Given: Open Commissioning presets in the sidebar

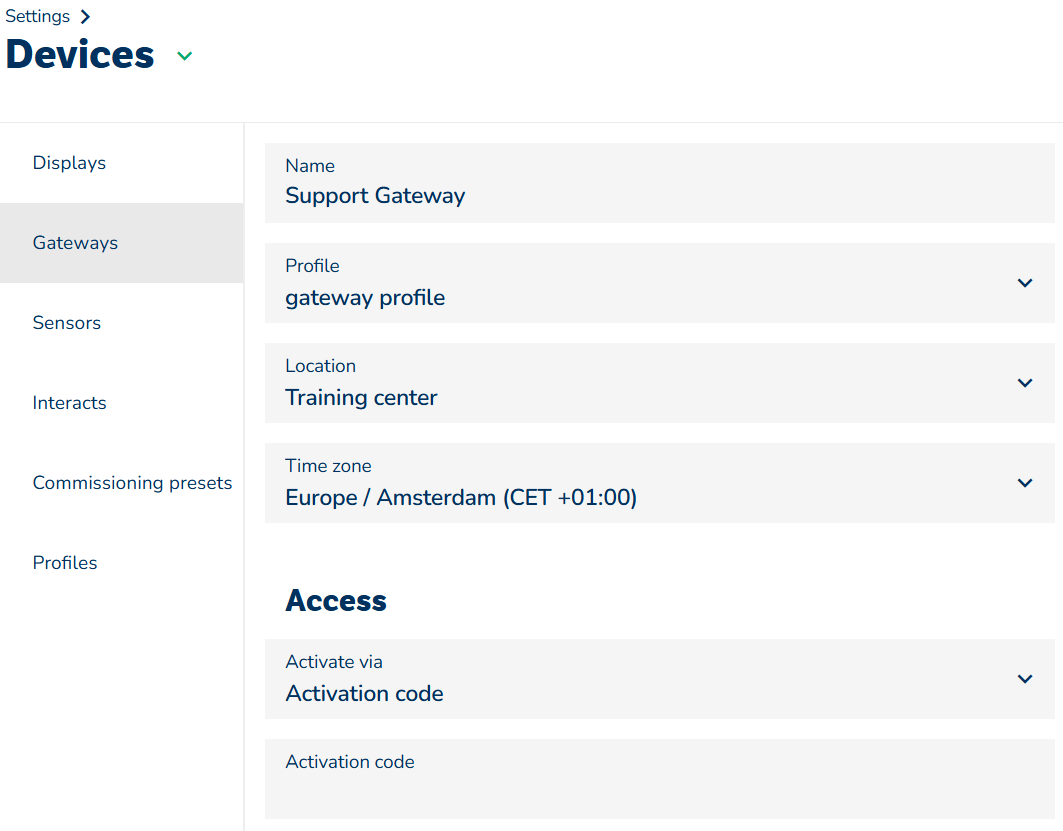Looking at the screenshot, I should [132, 483].
